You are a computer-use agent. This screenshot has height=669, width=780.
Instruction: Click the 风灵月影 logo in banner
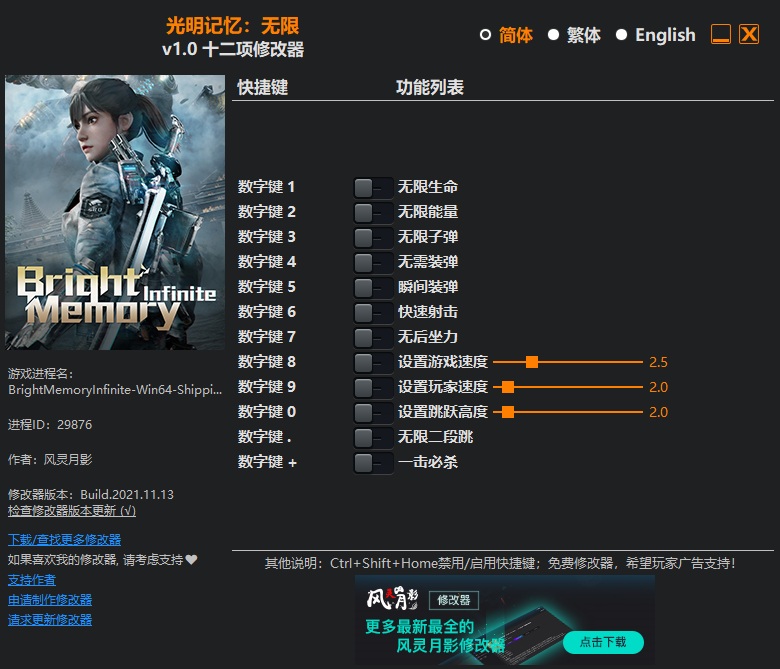[392, 599]
